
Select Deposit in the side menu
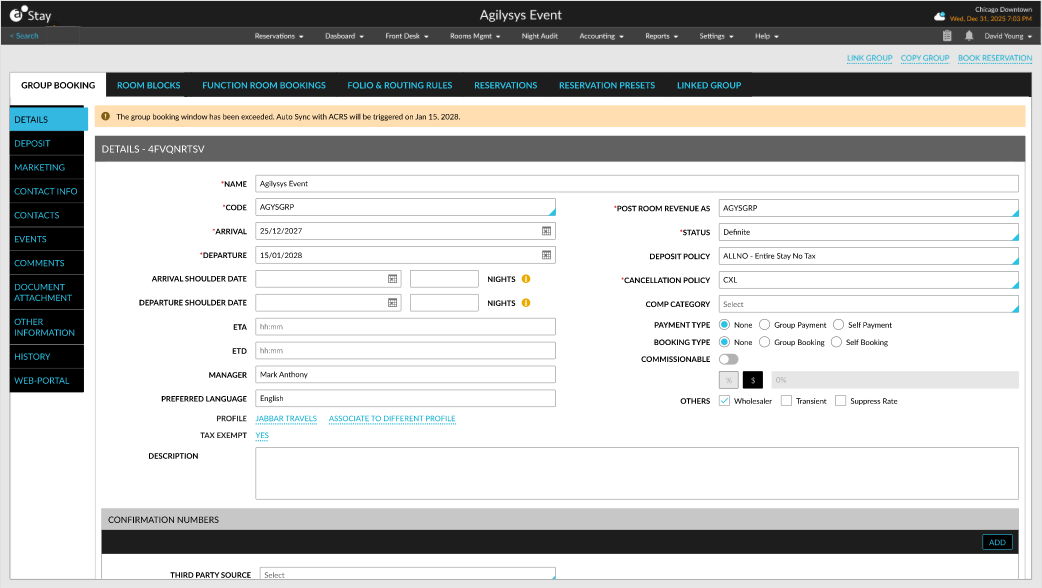47,144
